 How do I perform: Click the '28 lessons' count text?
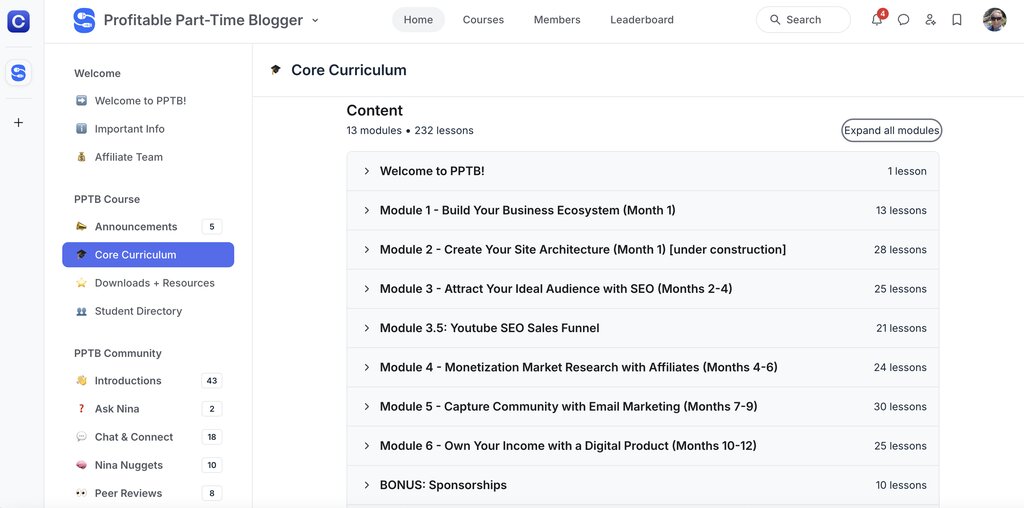900,249
